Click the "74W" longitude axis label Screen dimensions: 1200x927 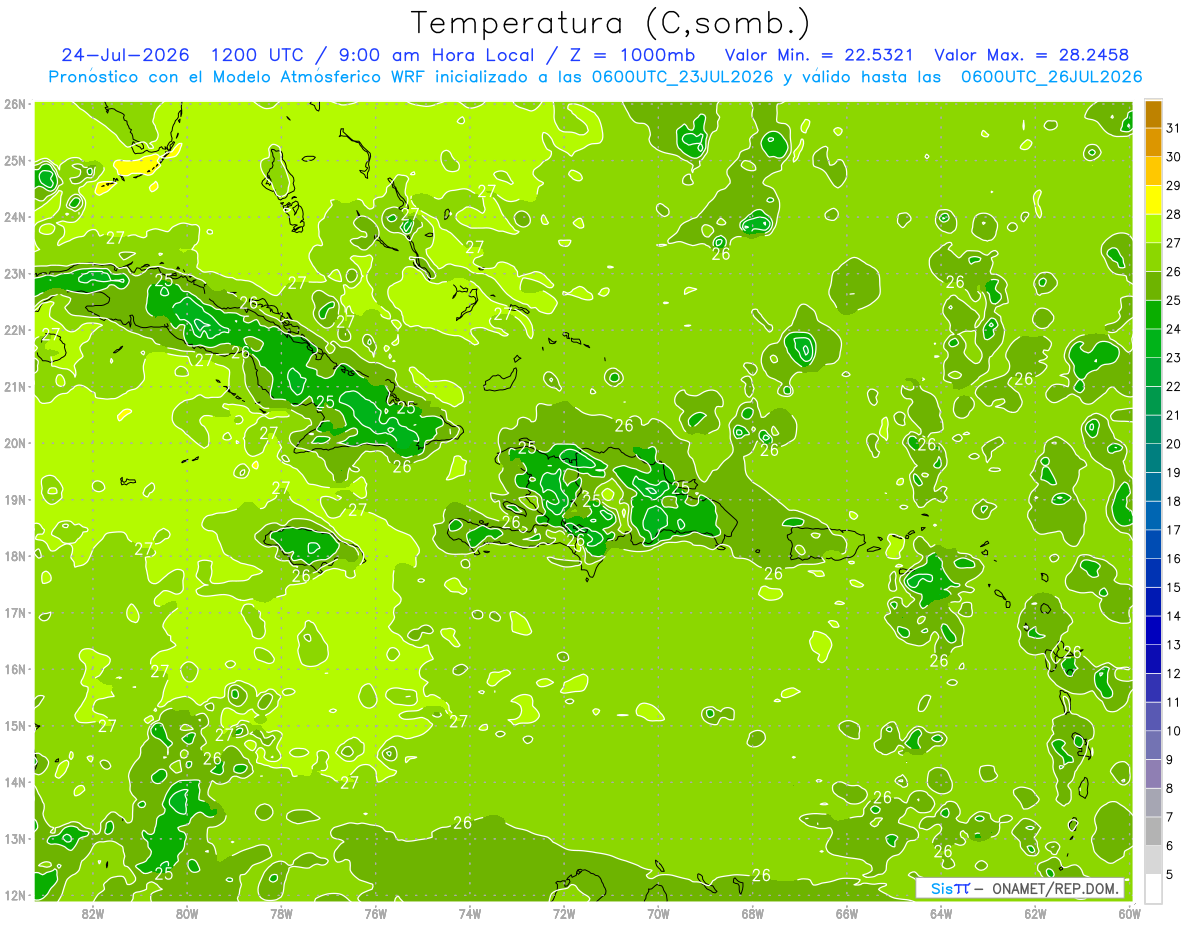469,913
